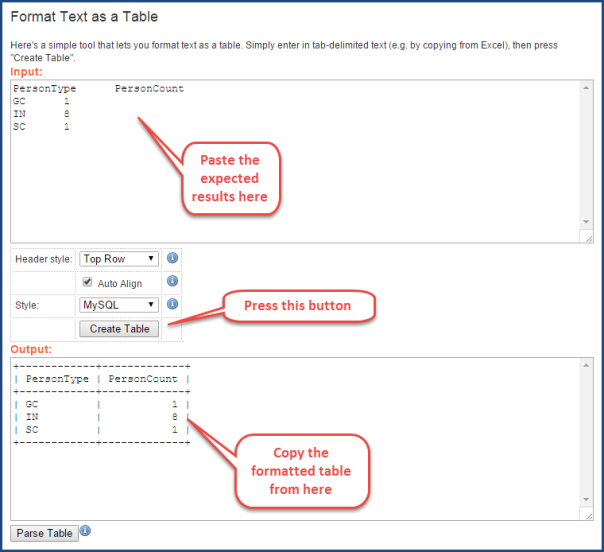Click the Parse Table button
Image resolution: width=604 pixels, height=552 pixels.
pyautogui.click(x=44, y=533)
